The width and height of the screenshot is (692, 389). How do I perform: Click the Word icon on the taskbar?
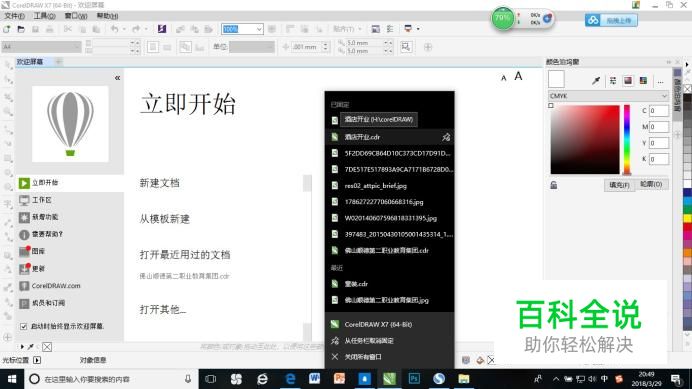pyautogui.click(x=314, y=379)
